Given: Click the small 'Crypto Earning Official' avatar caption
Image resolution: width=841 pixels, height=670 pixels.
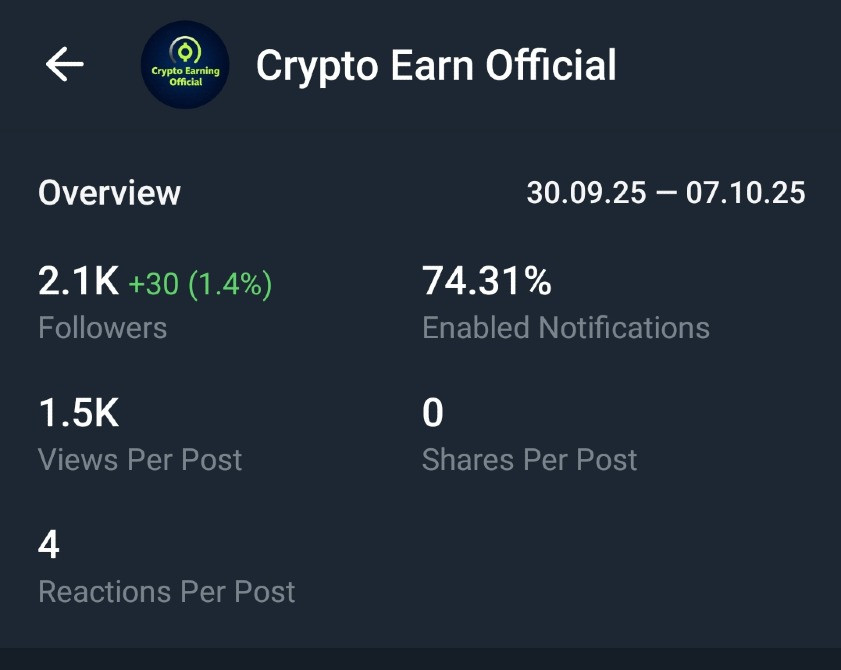Looking at the screenshot, I should 185,76.
